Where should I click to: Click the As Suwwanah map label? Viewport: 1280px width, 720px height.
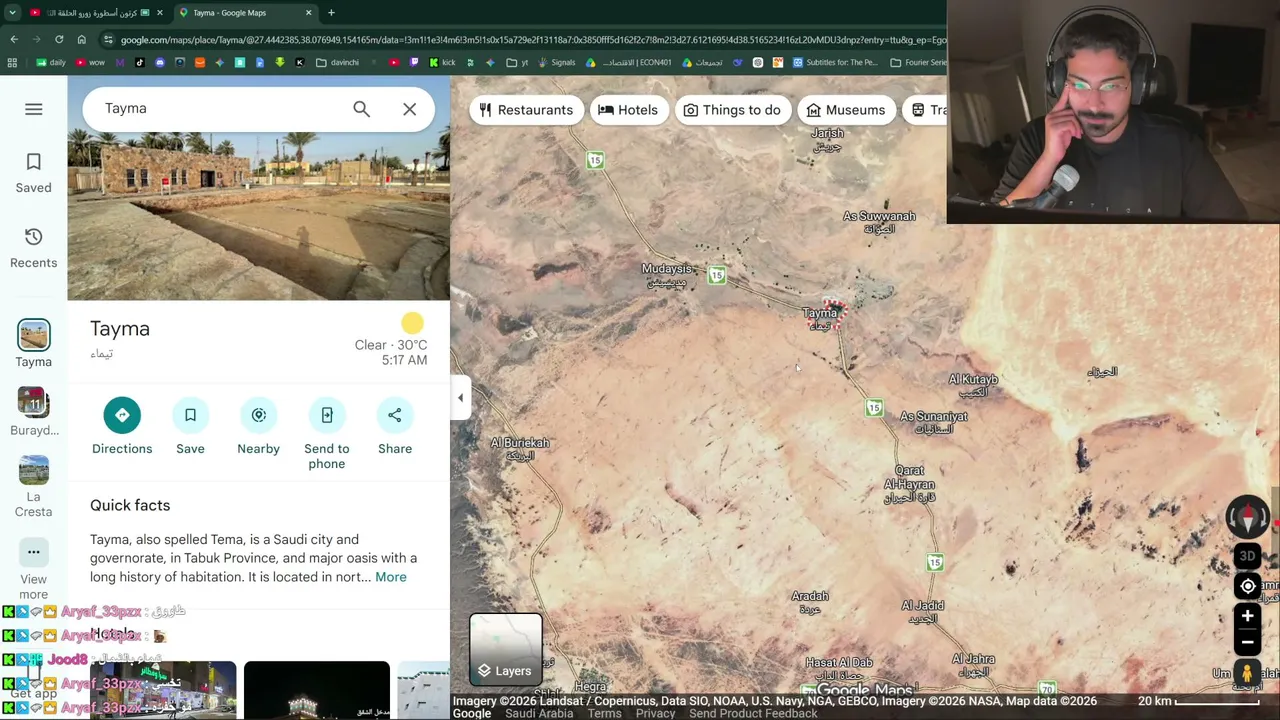pyautogui.click(x=879, y=222)
